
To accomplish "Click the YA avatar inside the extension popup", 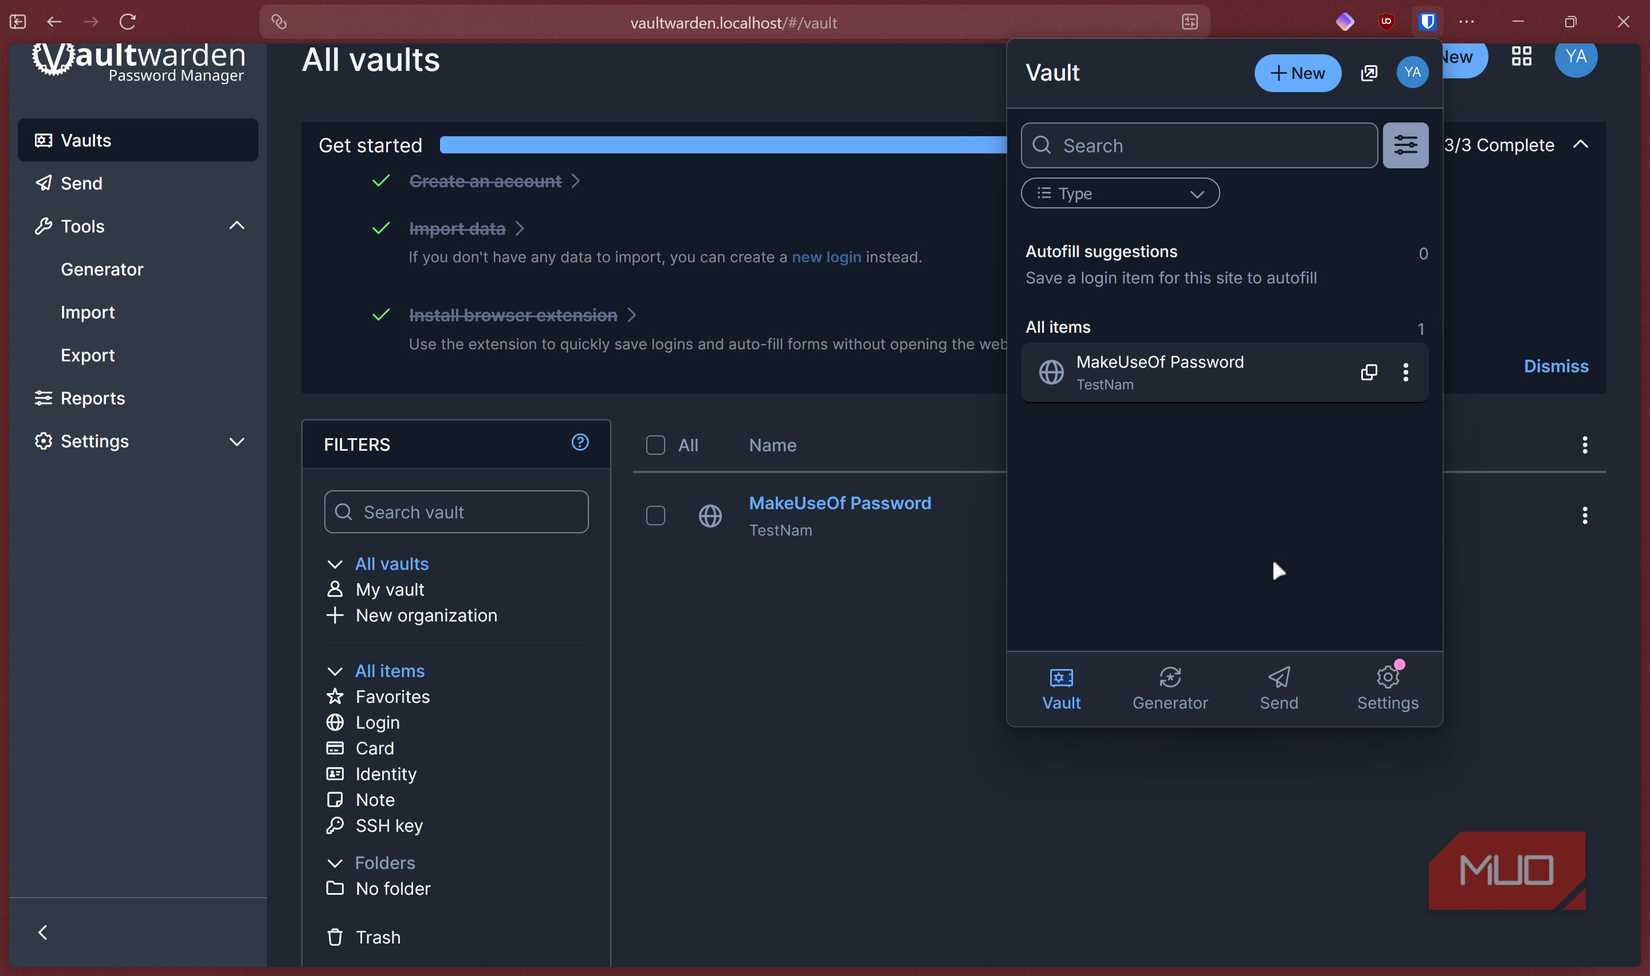I will pyautogui.click(x=1412, y=72).
